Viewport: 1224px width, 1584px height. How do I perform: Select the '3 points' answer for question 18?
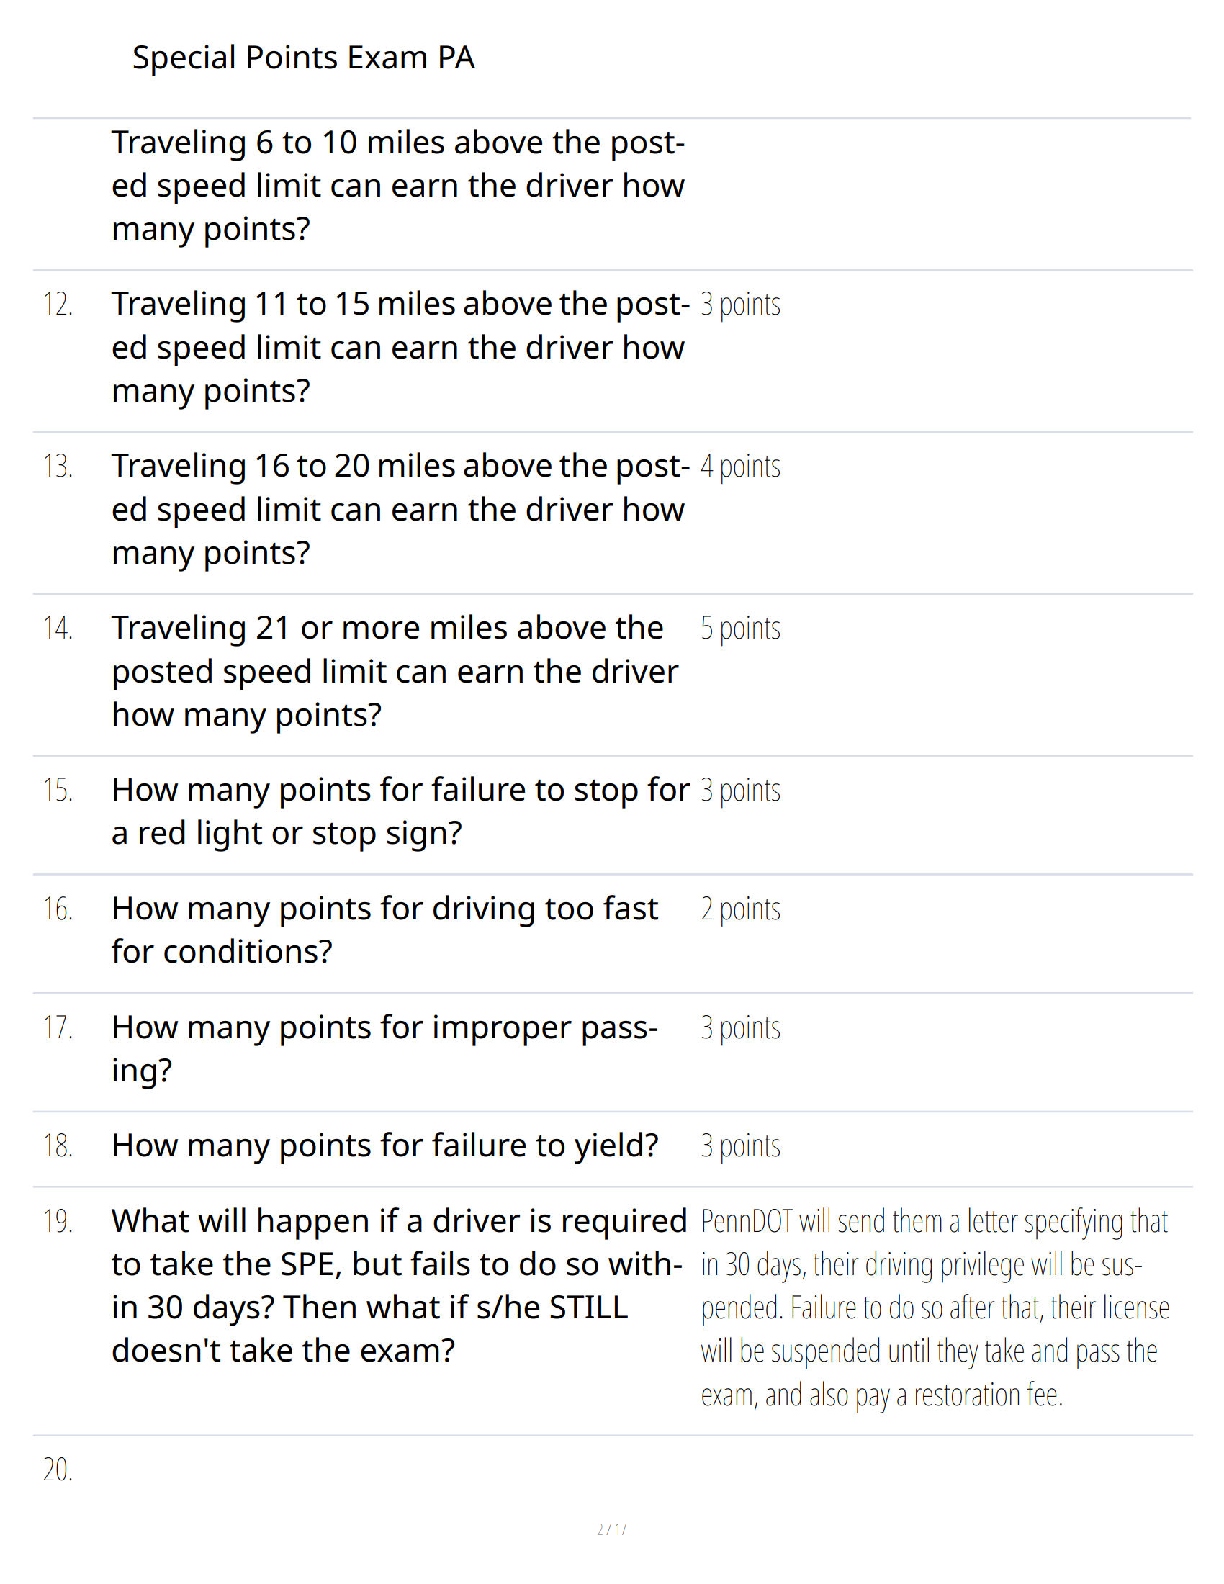click(x=740, y=1146)
